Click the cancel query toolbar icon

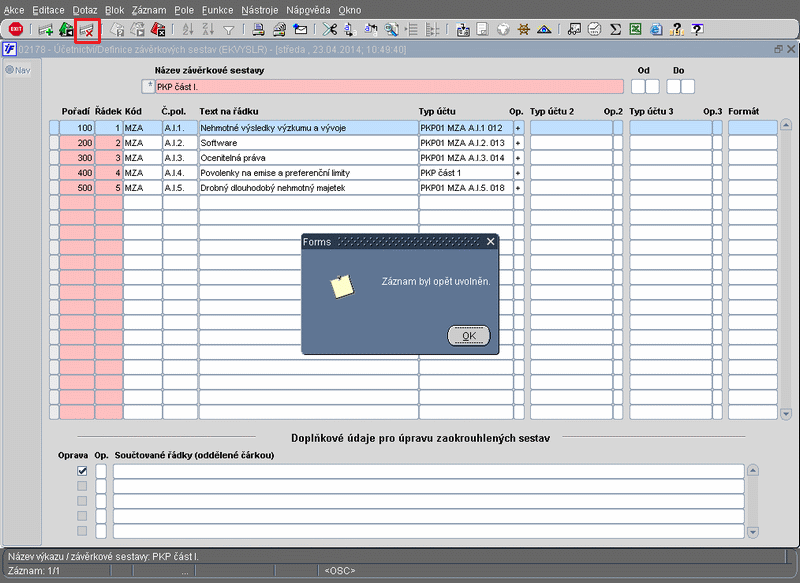coord(158,30)
